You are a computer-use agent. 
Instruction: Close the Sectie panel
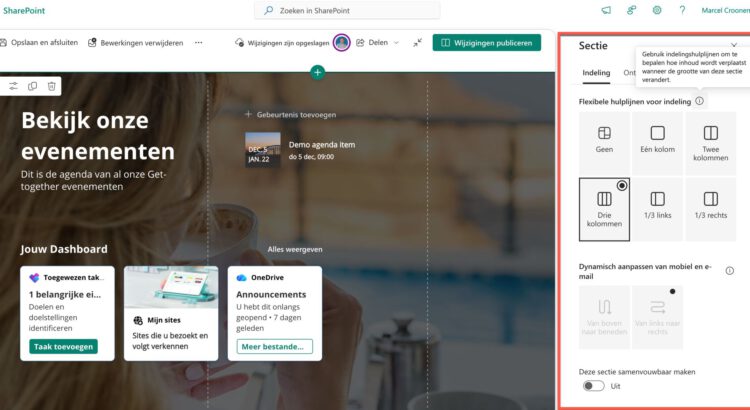coord(734,45)
